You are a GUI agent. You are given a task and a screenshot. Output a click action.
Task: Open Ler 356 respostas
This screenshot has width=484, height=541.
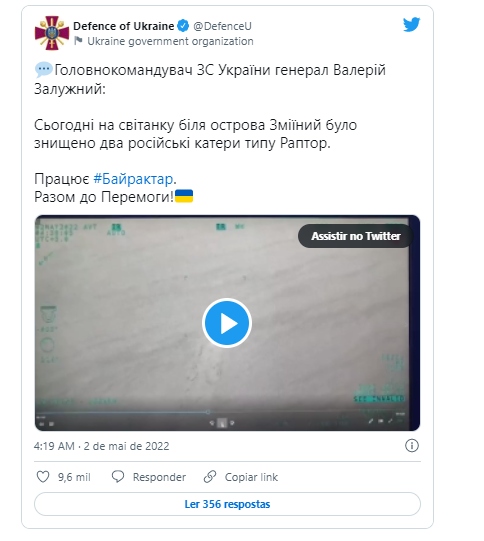tap(227, 504)
